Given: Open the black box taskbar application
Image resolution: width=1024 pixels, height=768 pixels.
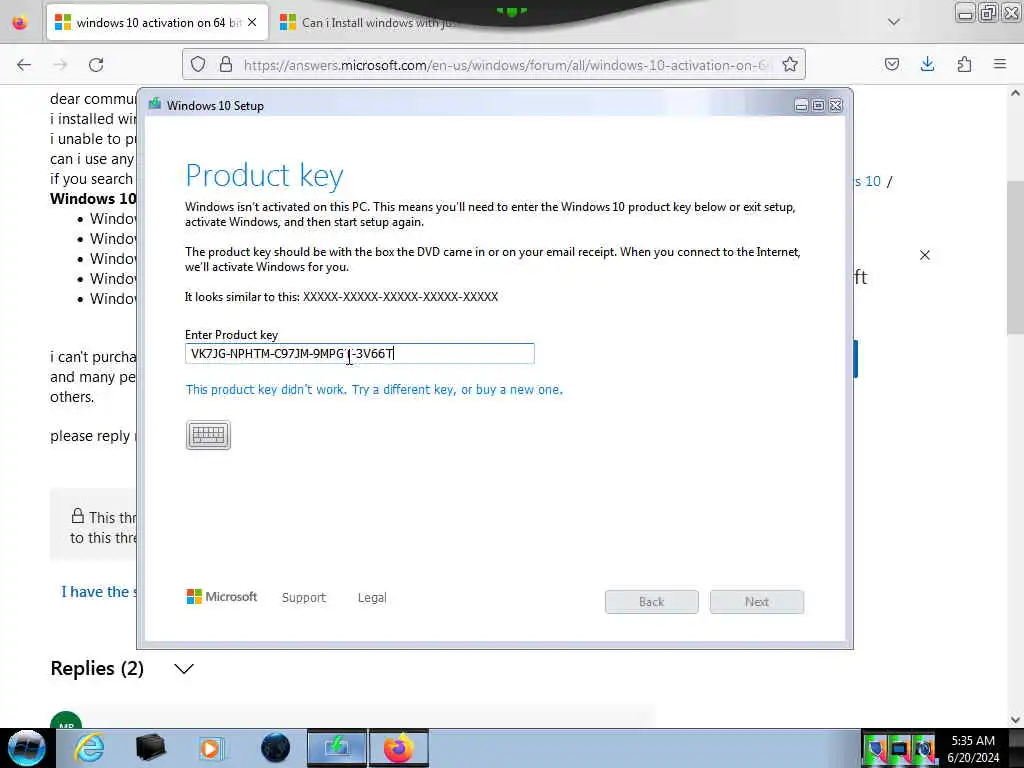Looking at the screenshot, I should click(x=151, y=748).
